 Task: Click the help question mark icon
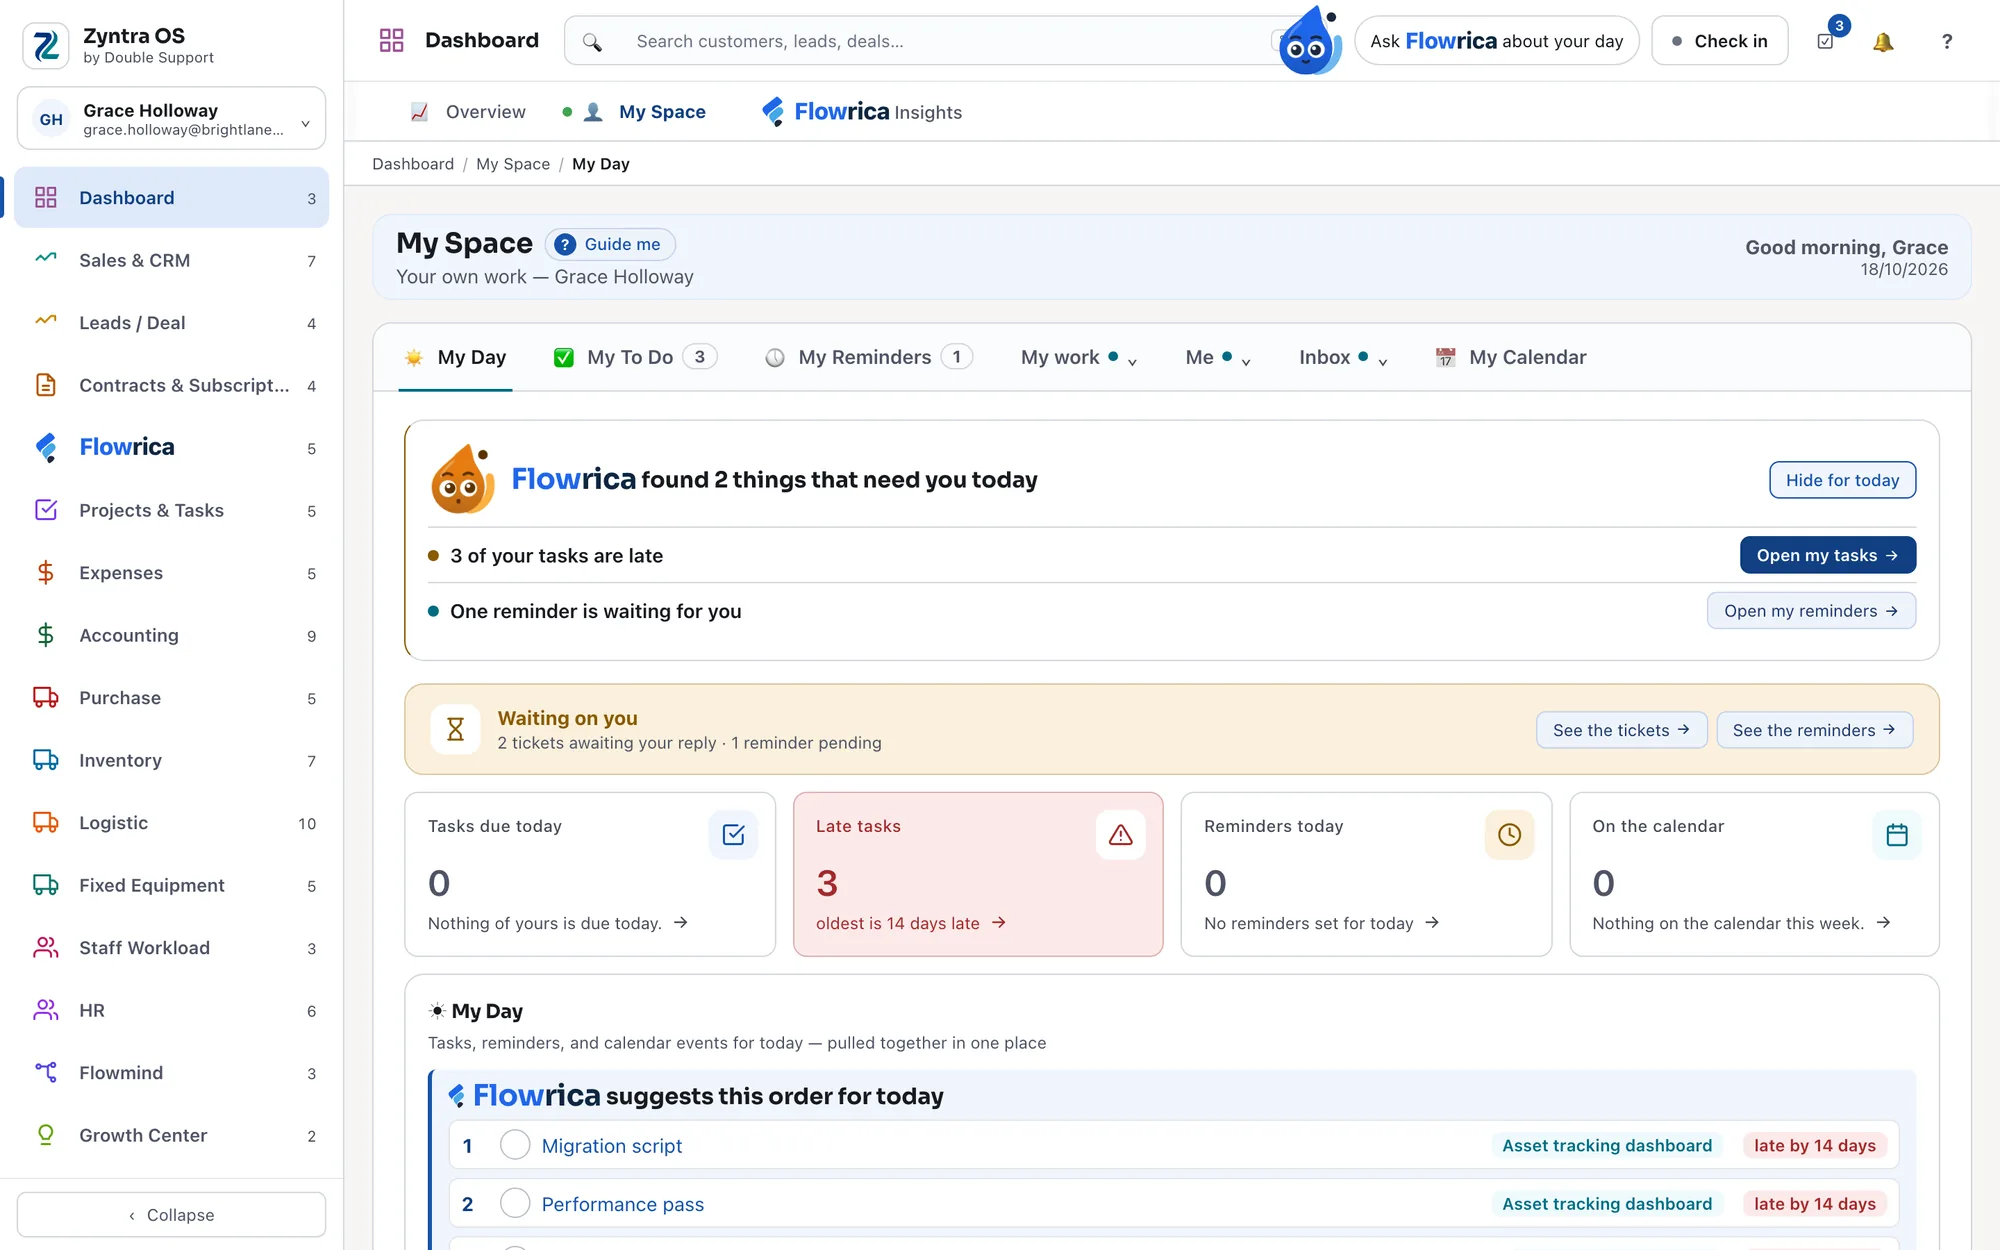[1946, 41]
